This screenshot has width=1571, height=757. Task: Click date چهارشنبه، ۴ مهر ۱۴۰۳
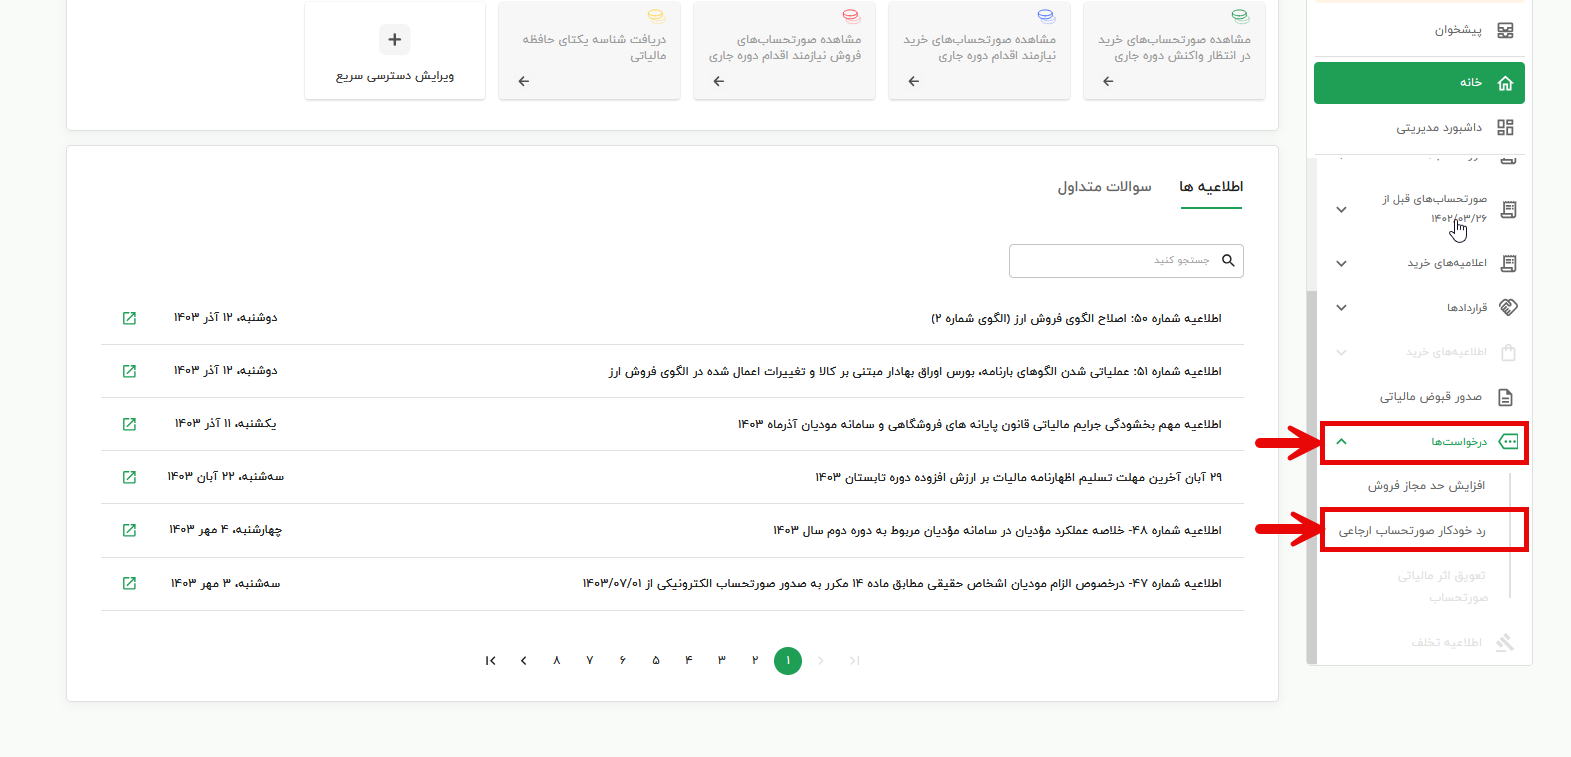(226, 529)
